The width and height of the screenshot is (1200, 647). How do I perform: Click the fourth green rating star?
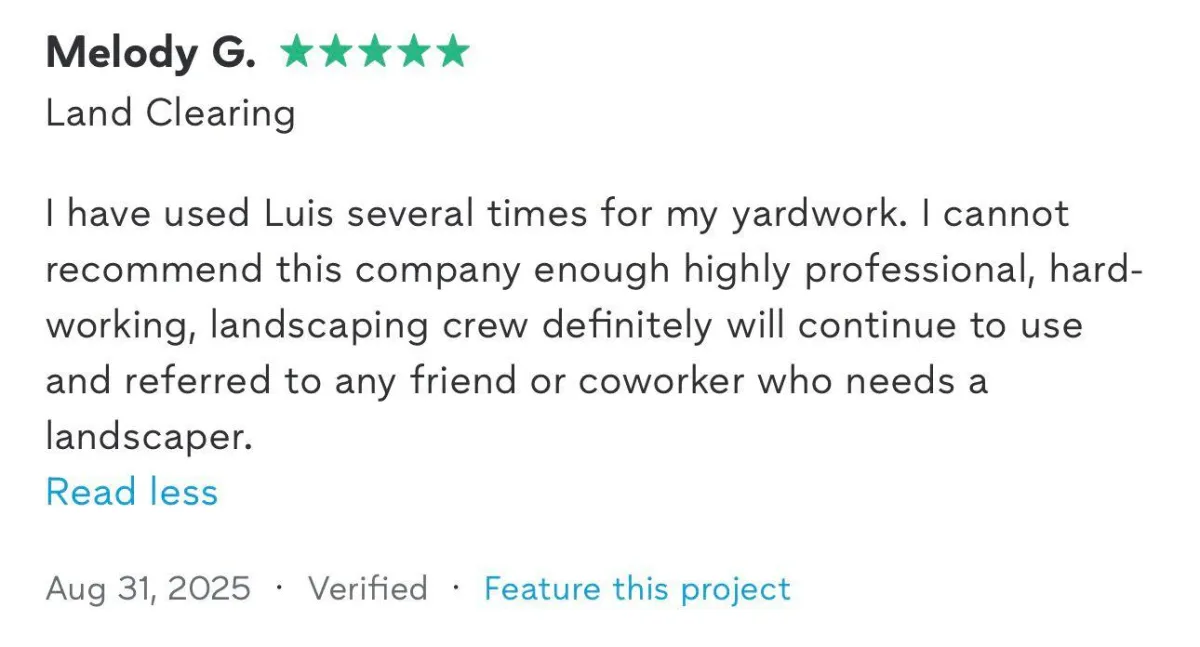click(414, 51)
